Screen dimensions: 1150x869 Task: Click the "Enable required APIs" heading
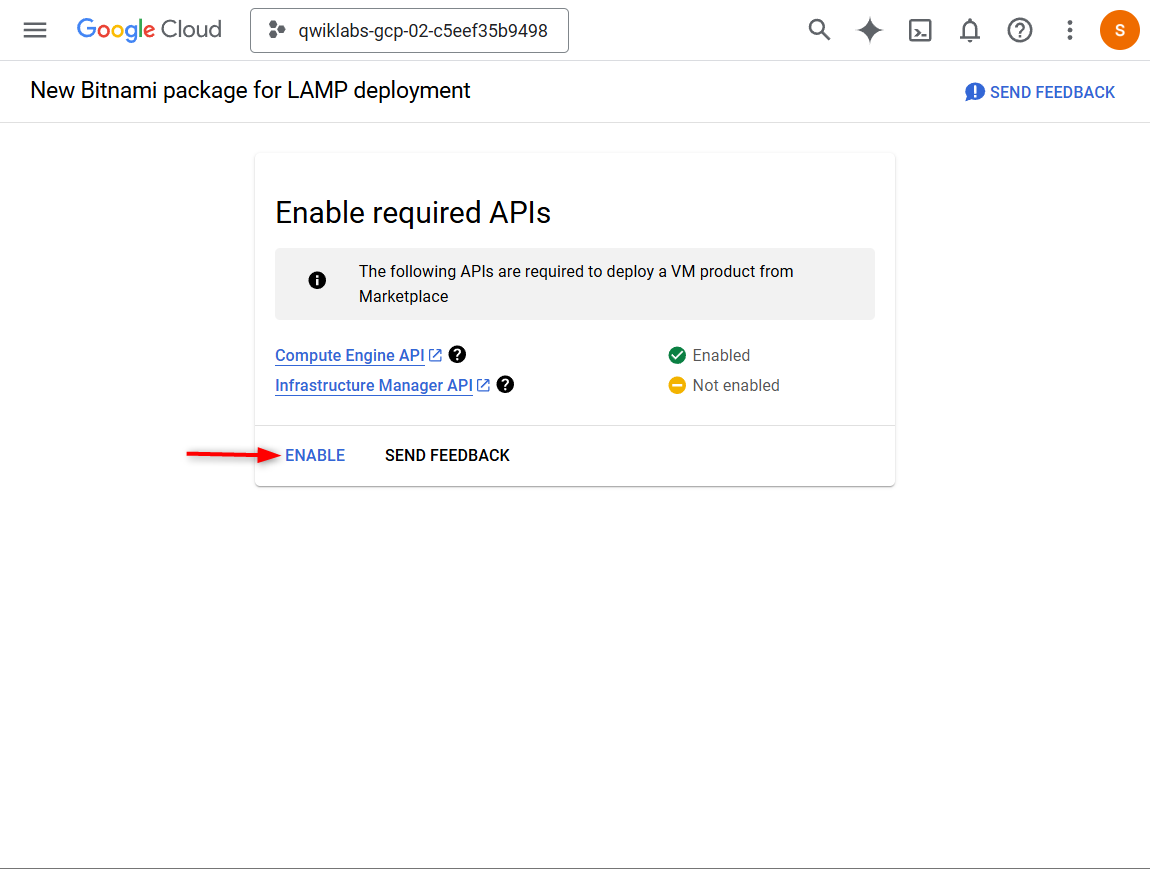[413, 213]
